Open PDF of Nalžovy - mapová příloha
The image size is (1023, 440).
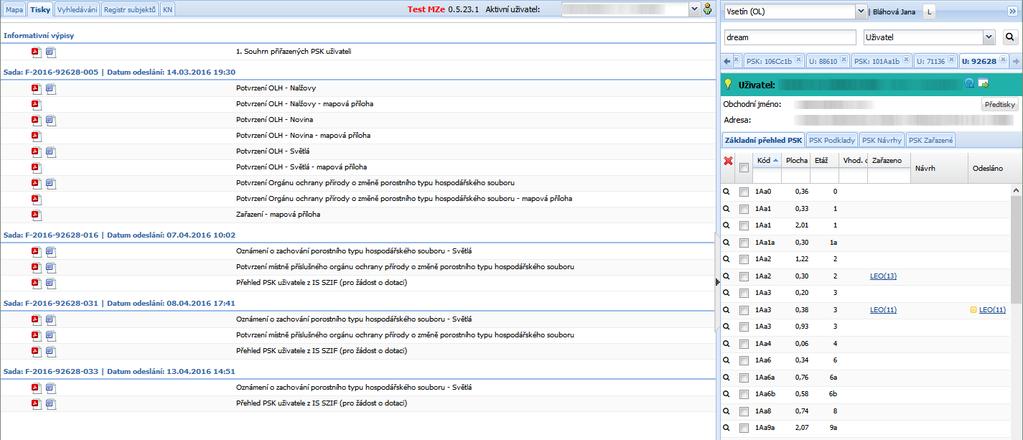pos(37,104)
